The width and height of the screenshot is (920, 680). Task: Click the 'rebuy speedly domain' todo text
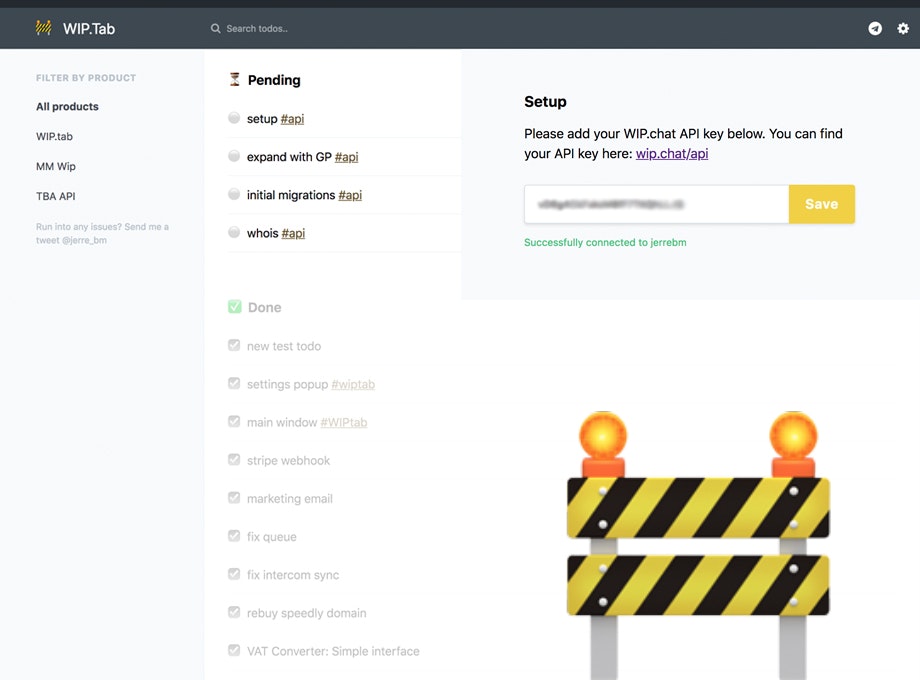click(306, 613)
